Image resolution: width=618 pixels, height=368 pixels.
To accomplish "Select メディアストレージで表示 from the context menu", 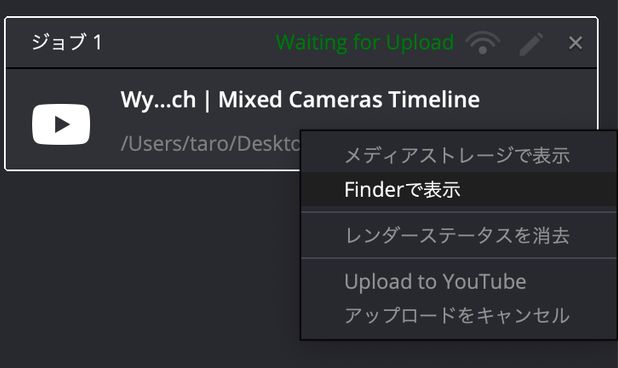I will tap(459, 155).
